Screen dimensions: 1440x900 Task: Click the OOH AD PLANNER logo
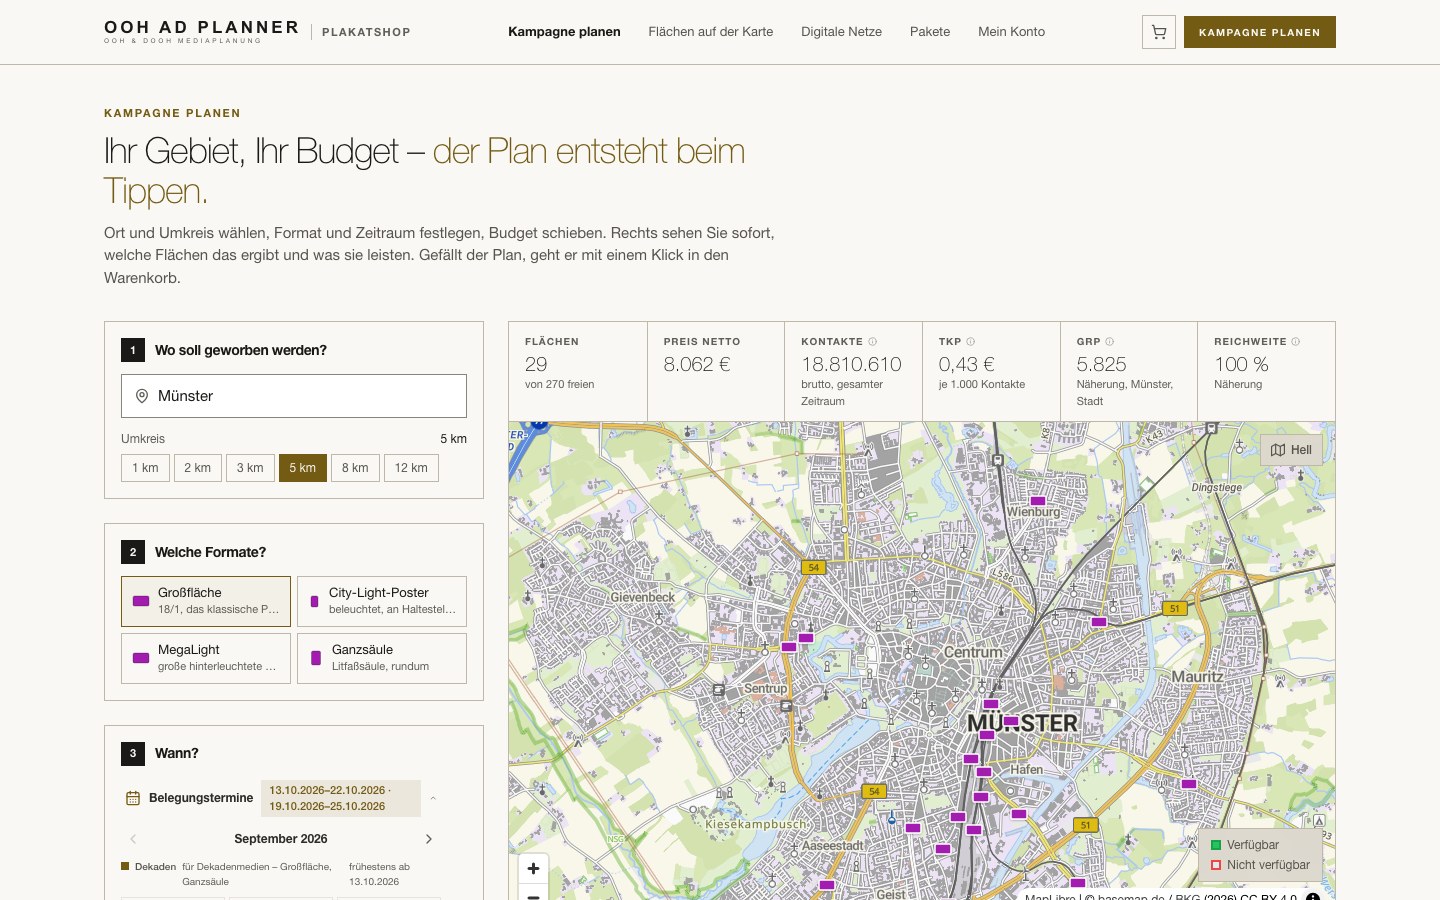[201, 31]
